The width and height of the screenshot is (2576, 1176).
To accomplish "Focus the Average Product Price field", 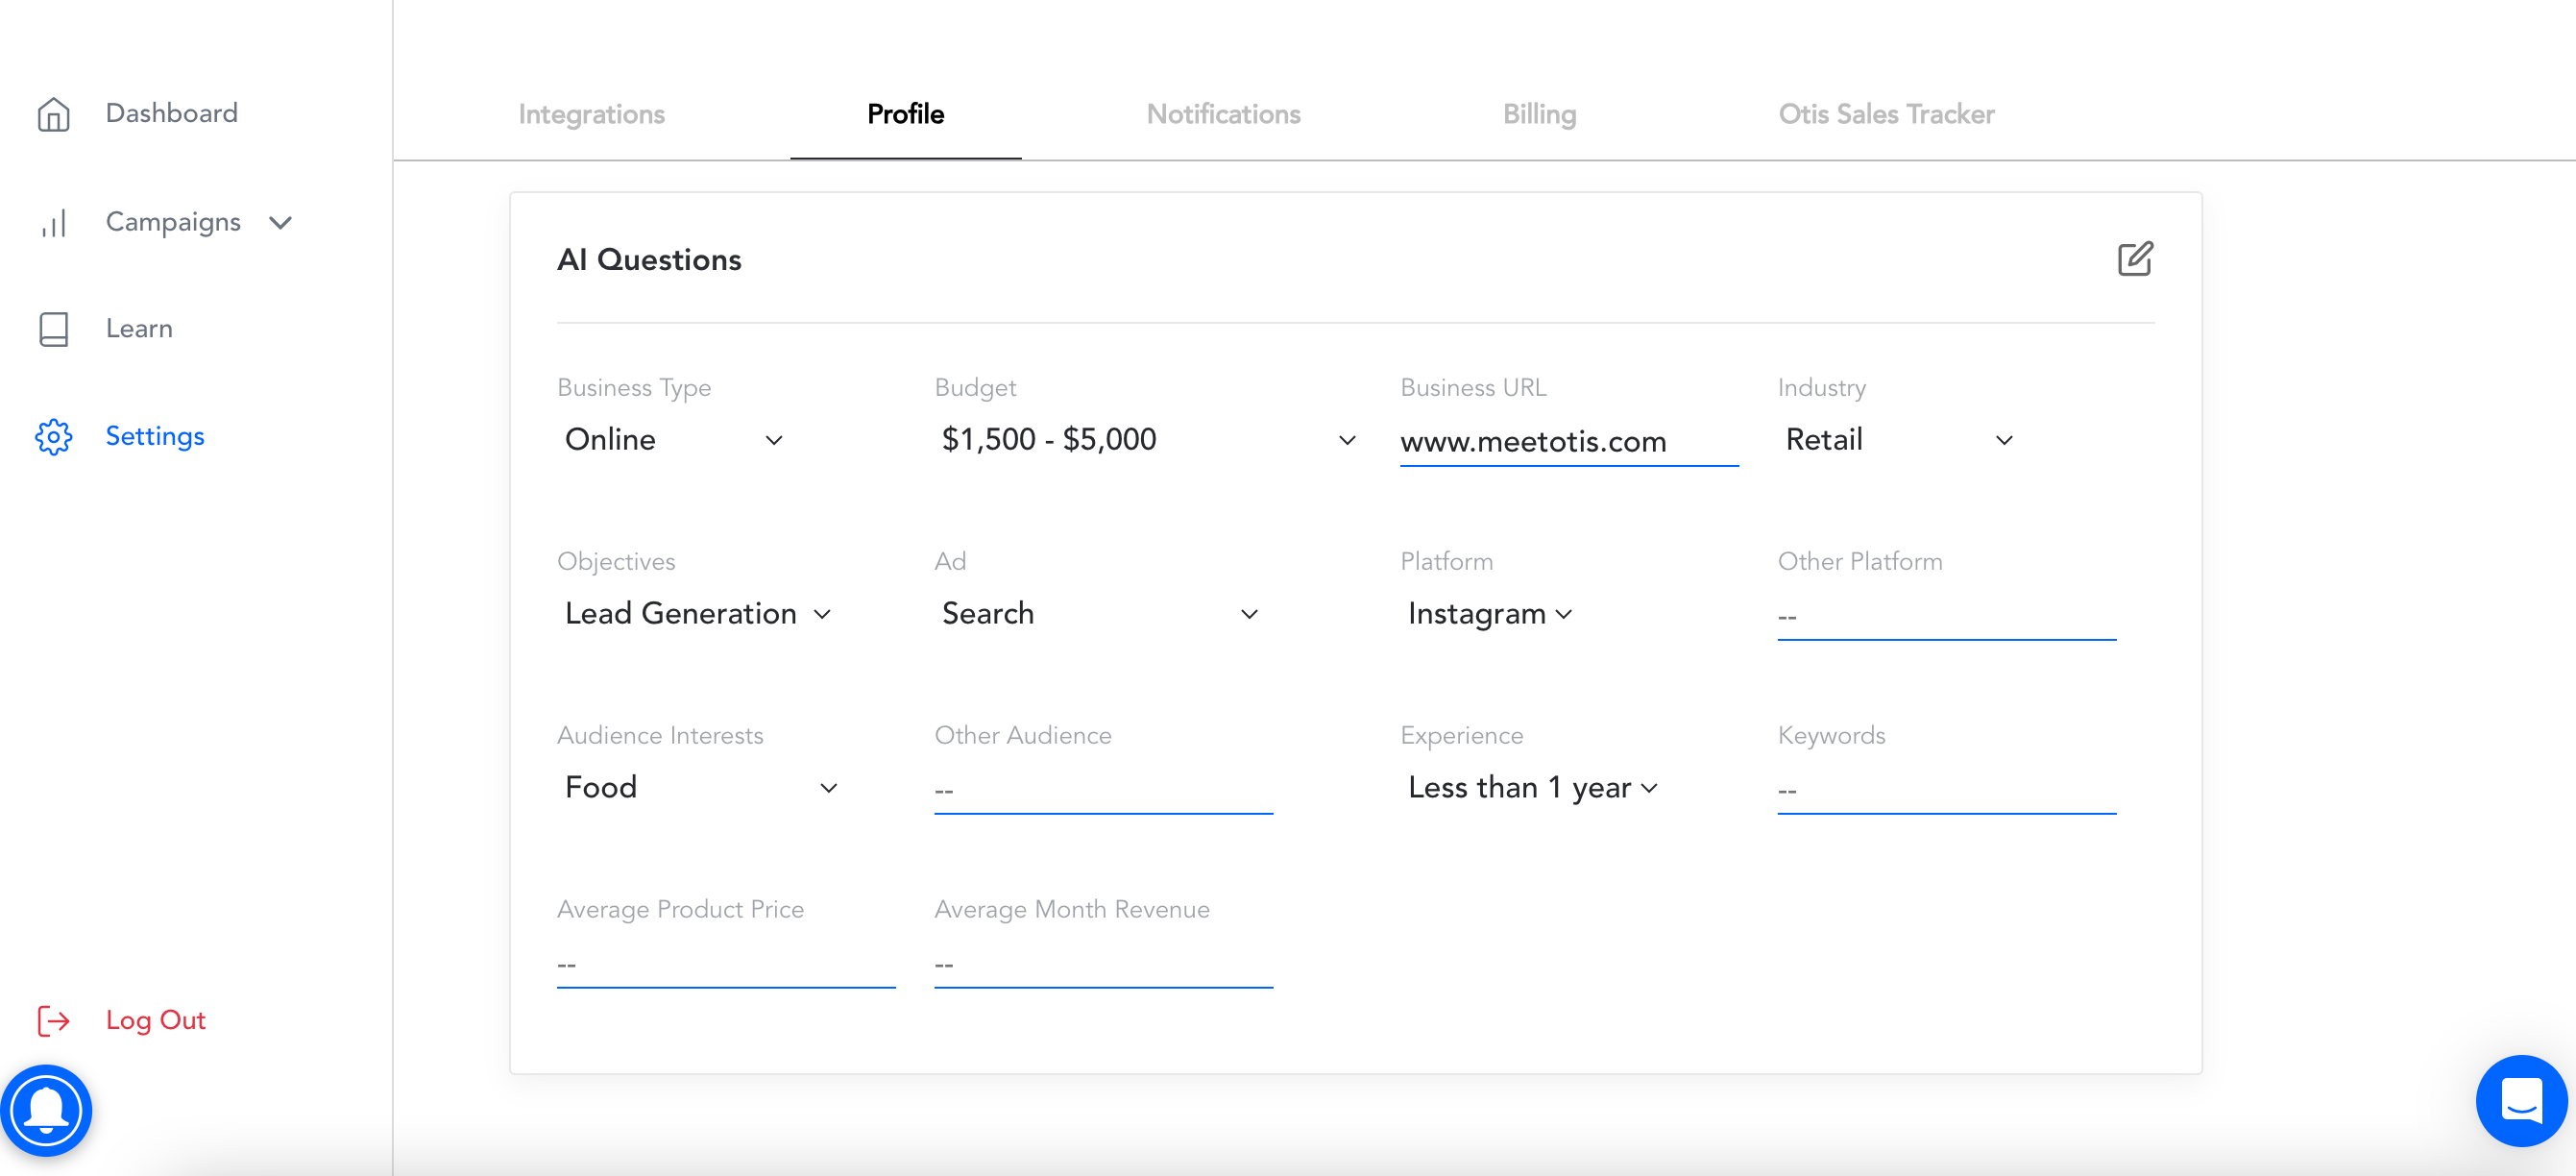I will tap(726, 964).
